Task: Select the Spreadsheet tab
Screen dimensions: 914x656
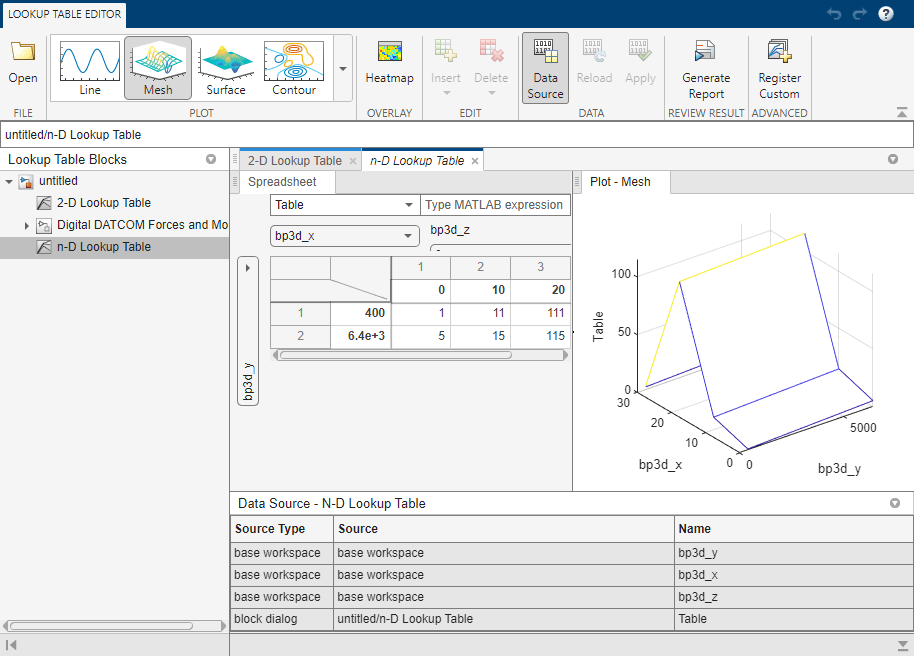Action: click(x=282, y=182)
